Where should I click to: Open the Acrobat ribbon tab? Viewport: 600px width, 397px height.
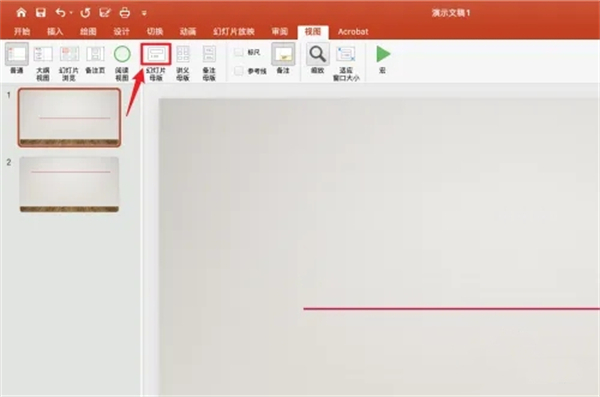[353, 31]
